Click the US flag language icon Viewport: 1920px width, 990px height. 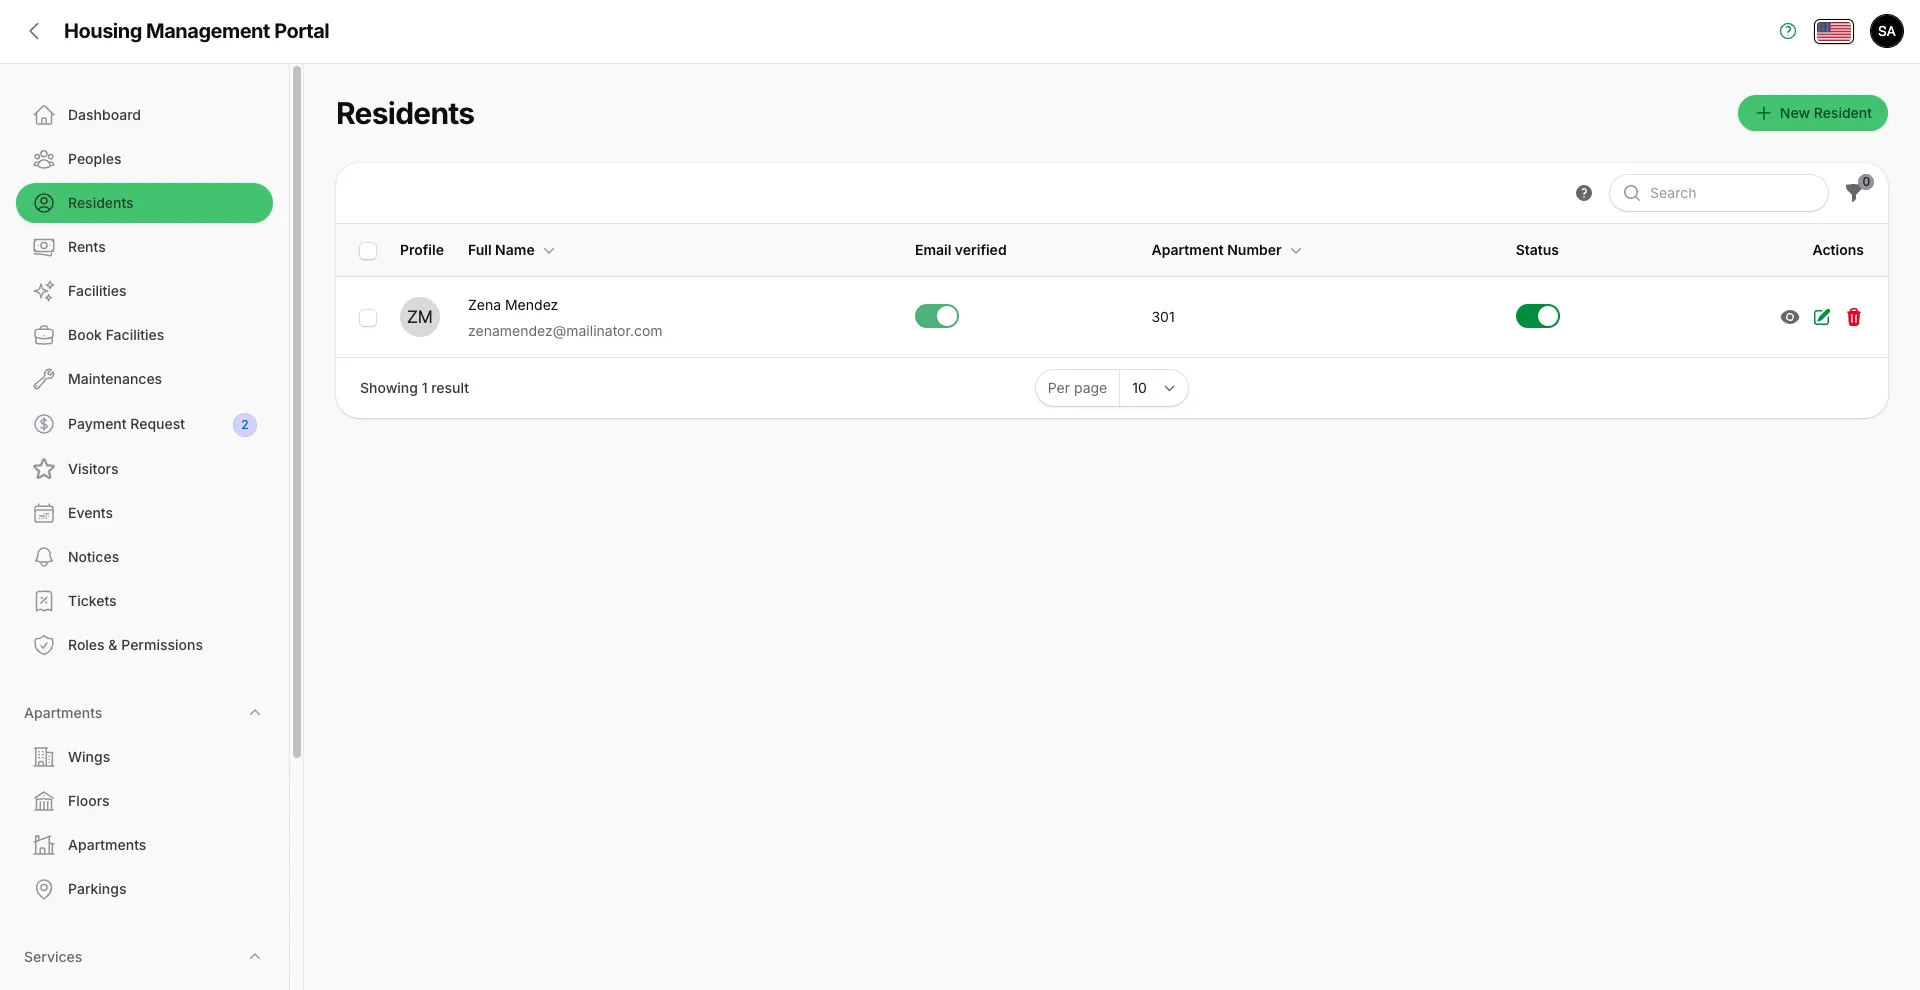[x=1834, y=31]
